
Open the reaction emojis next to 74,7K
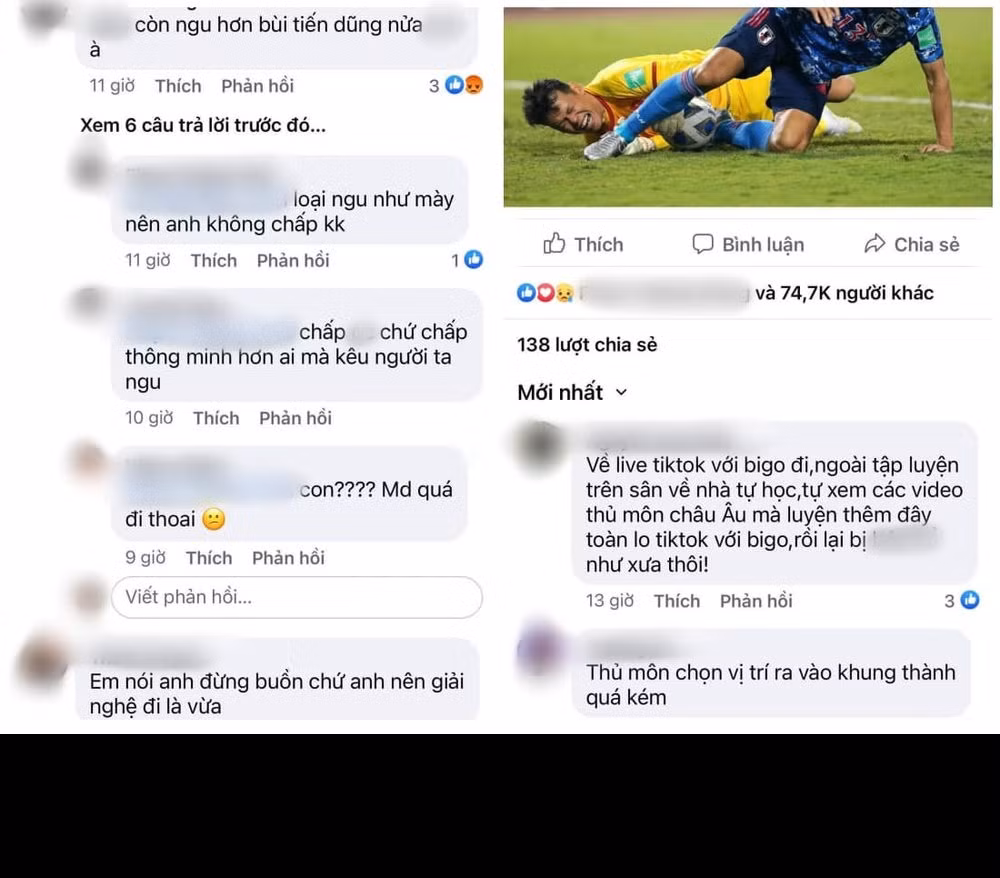[x=545, y=293]
